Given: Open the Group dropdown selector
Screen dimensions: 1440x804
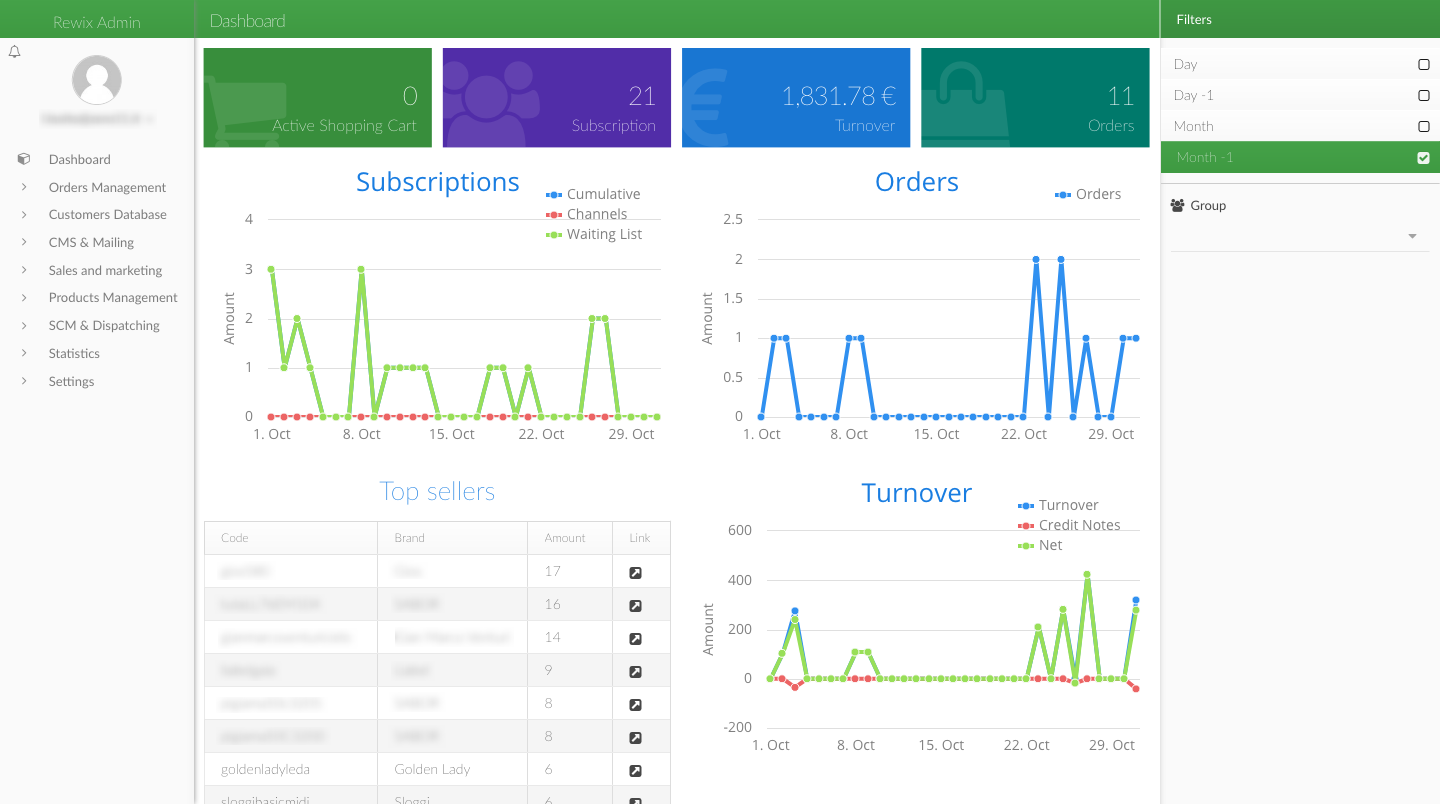Looking at the screenshot, I should [x=1300, y=236].
